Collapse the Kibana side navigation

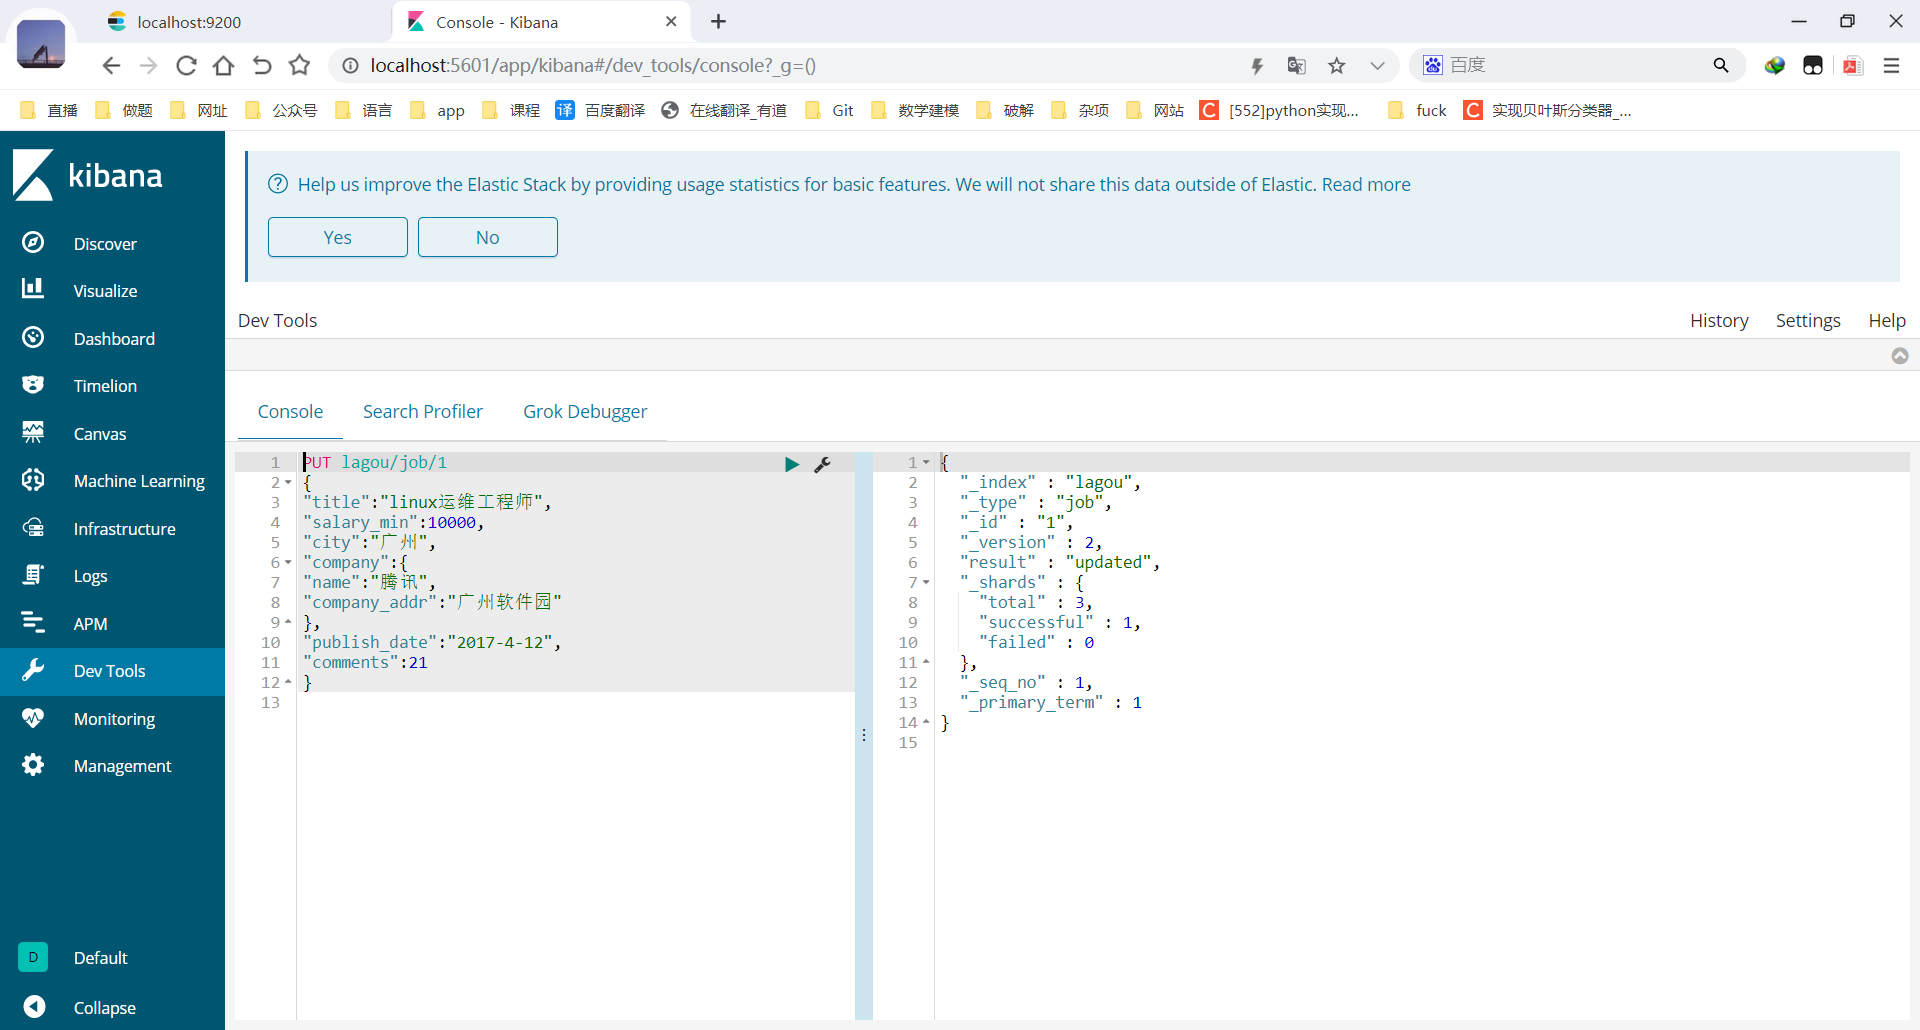(104, 1008)
